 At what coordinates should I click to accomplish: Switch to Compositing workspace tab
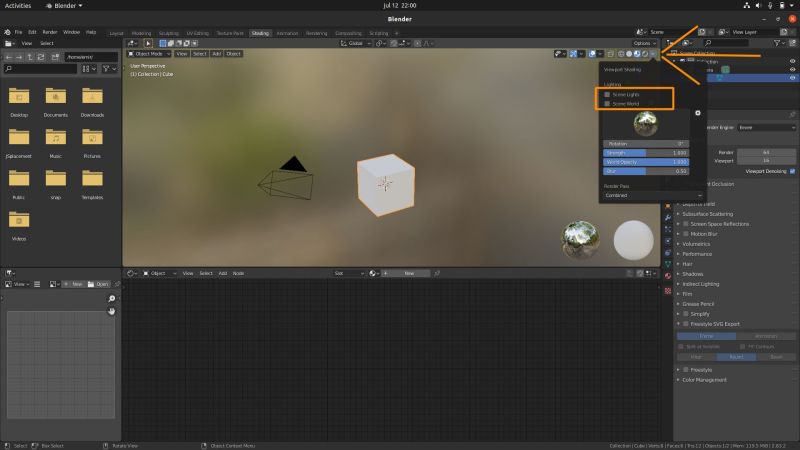[x=348, y=33]
